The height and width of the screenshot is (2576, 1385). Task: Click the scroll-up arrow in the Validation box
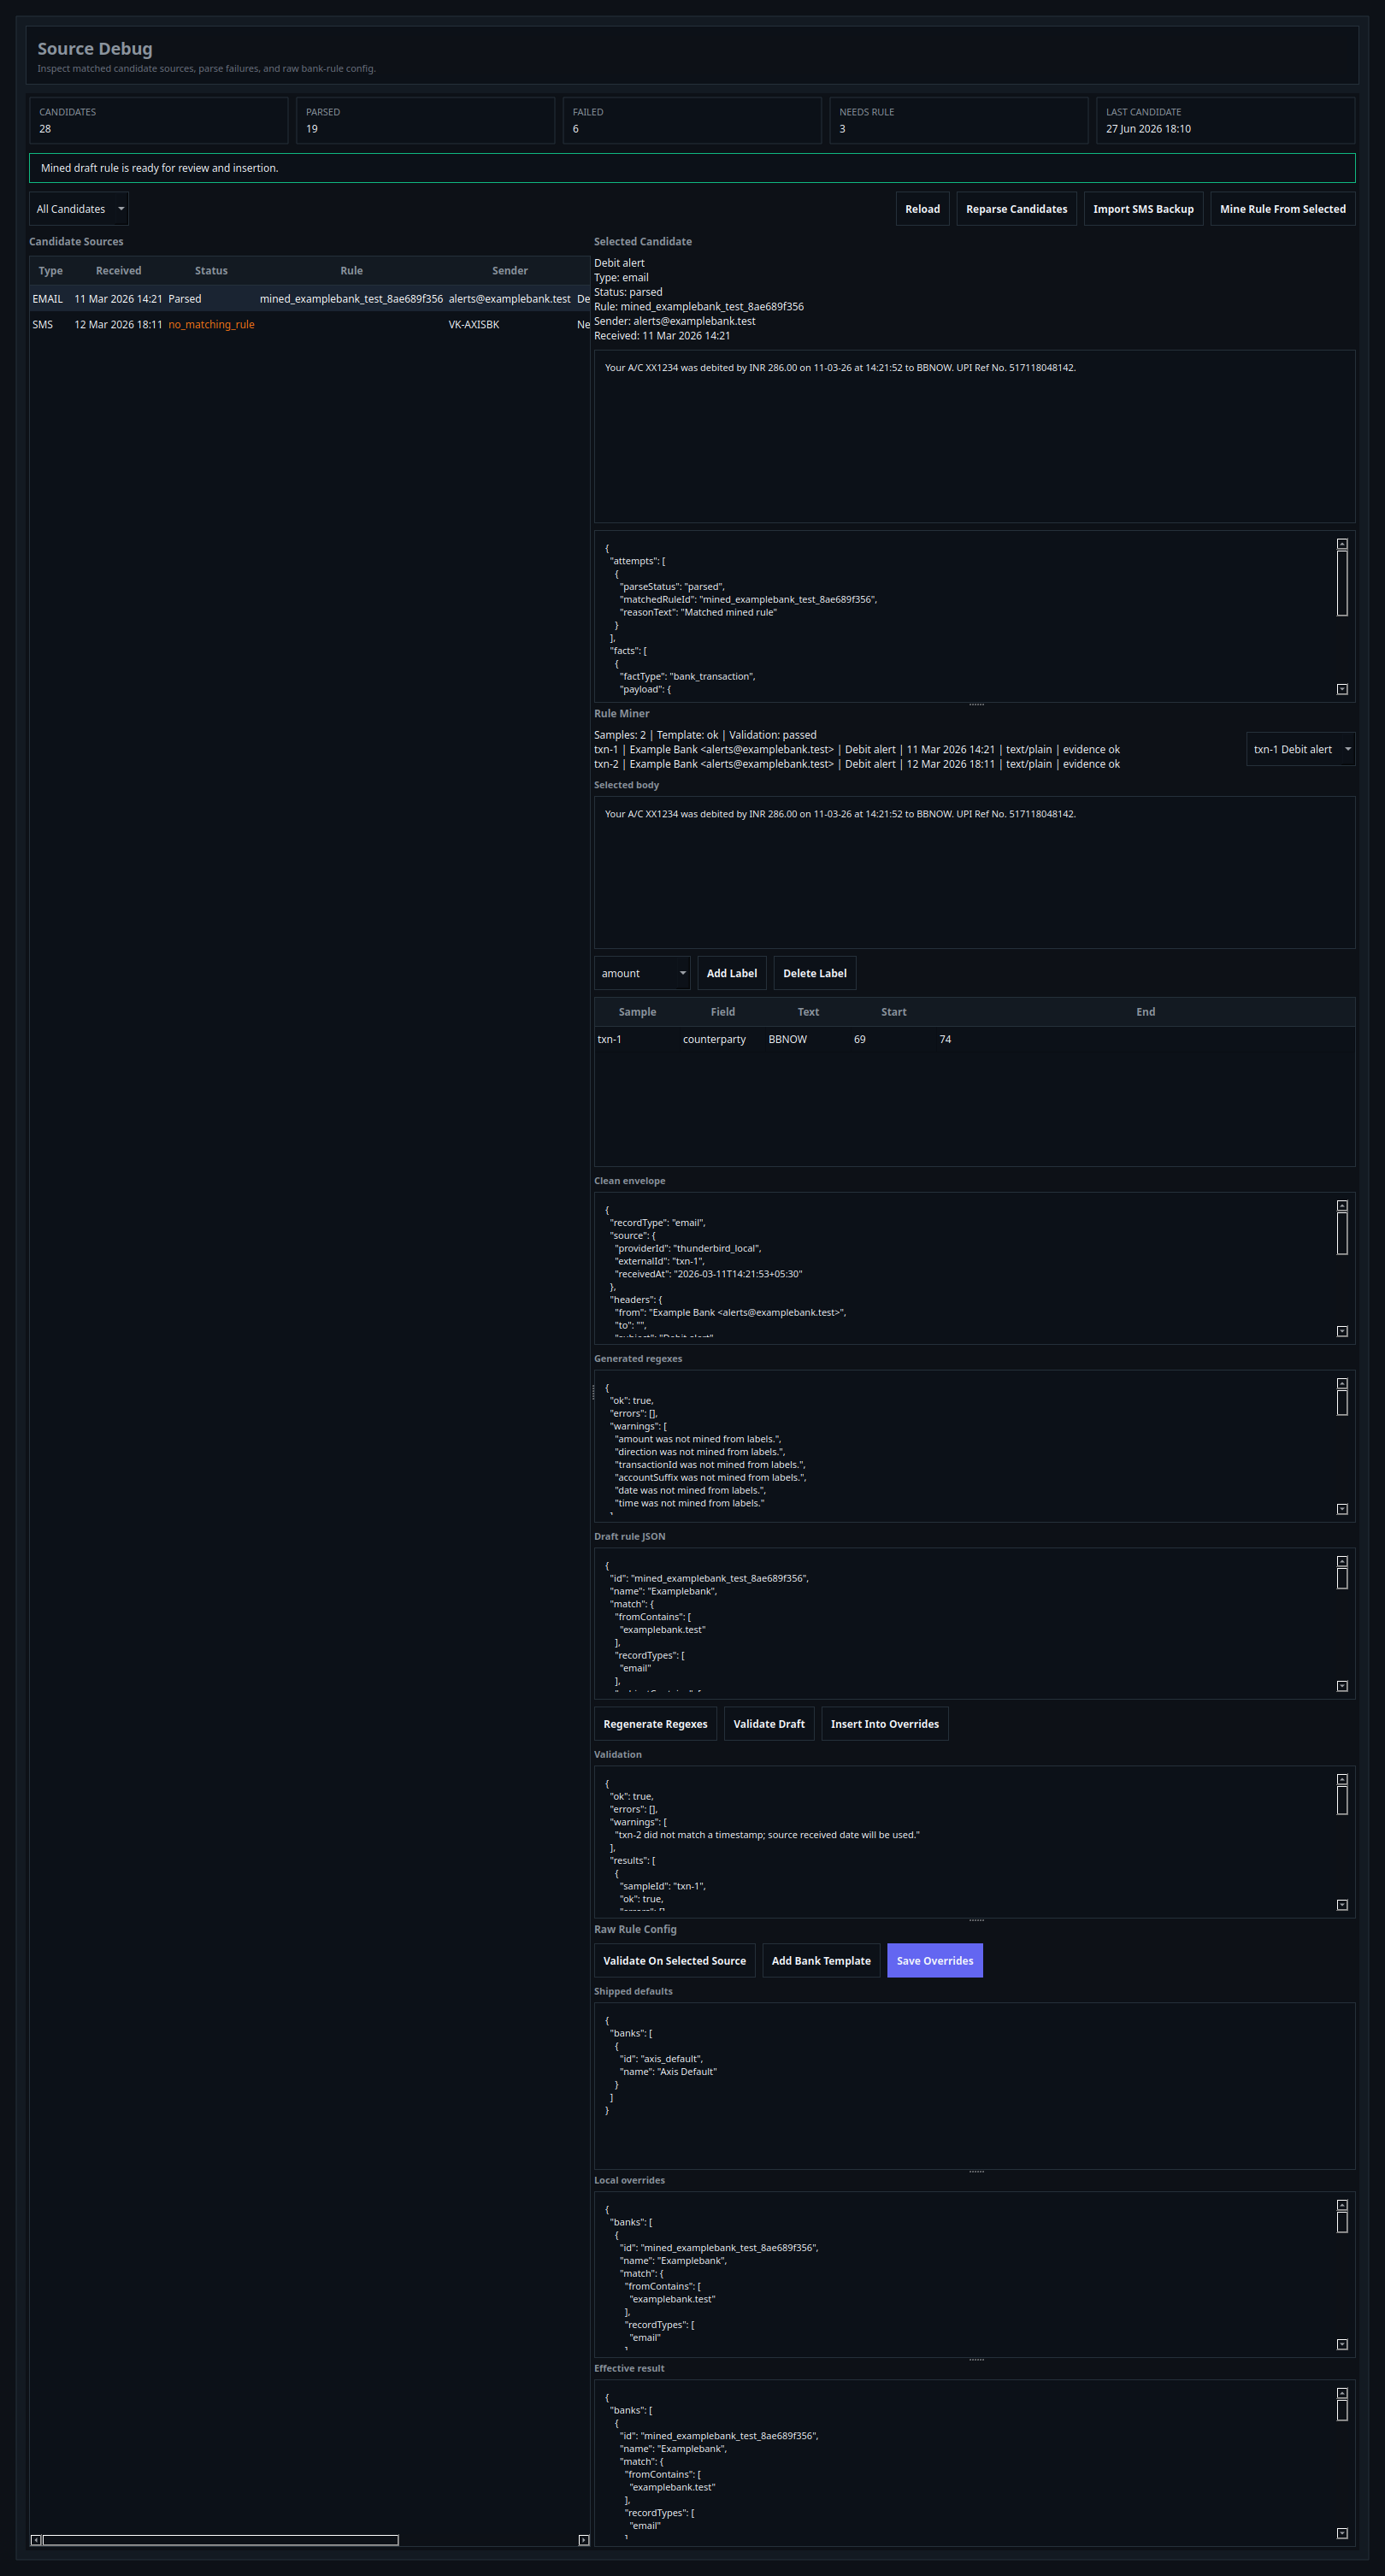click(x=1342, y=1780)
